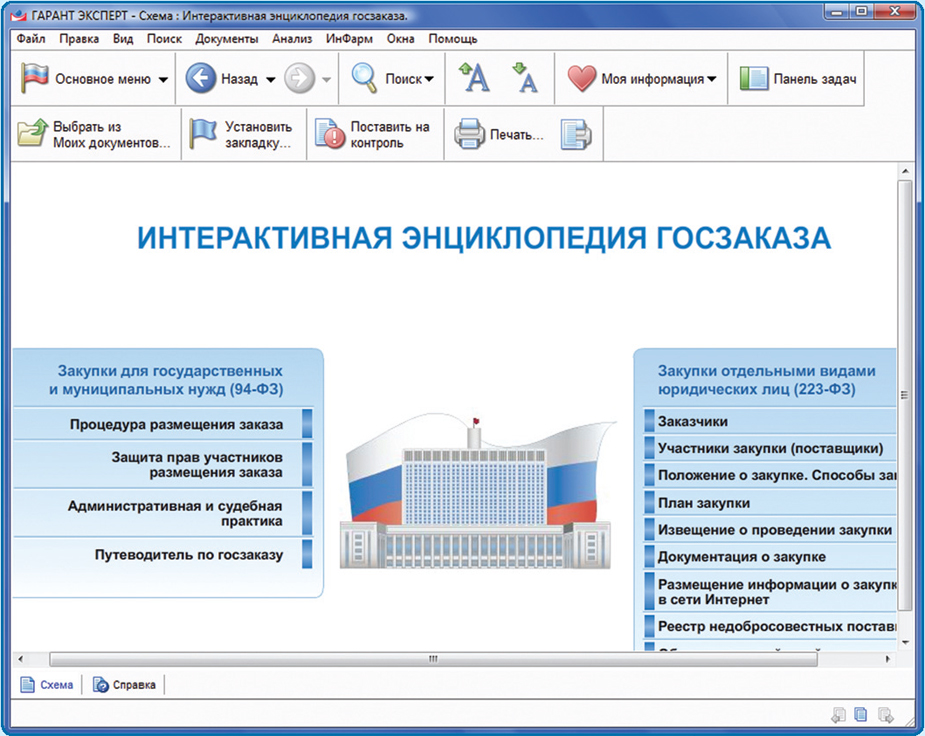Click the decrease font size icon

coord(524,78)
